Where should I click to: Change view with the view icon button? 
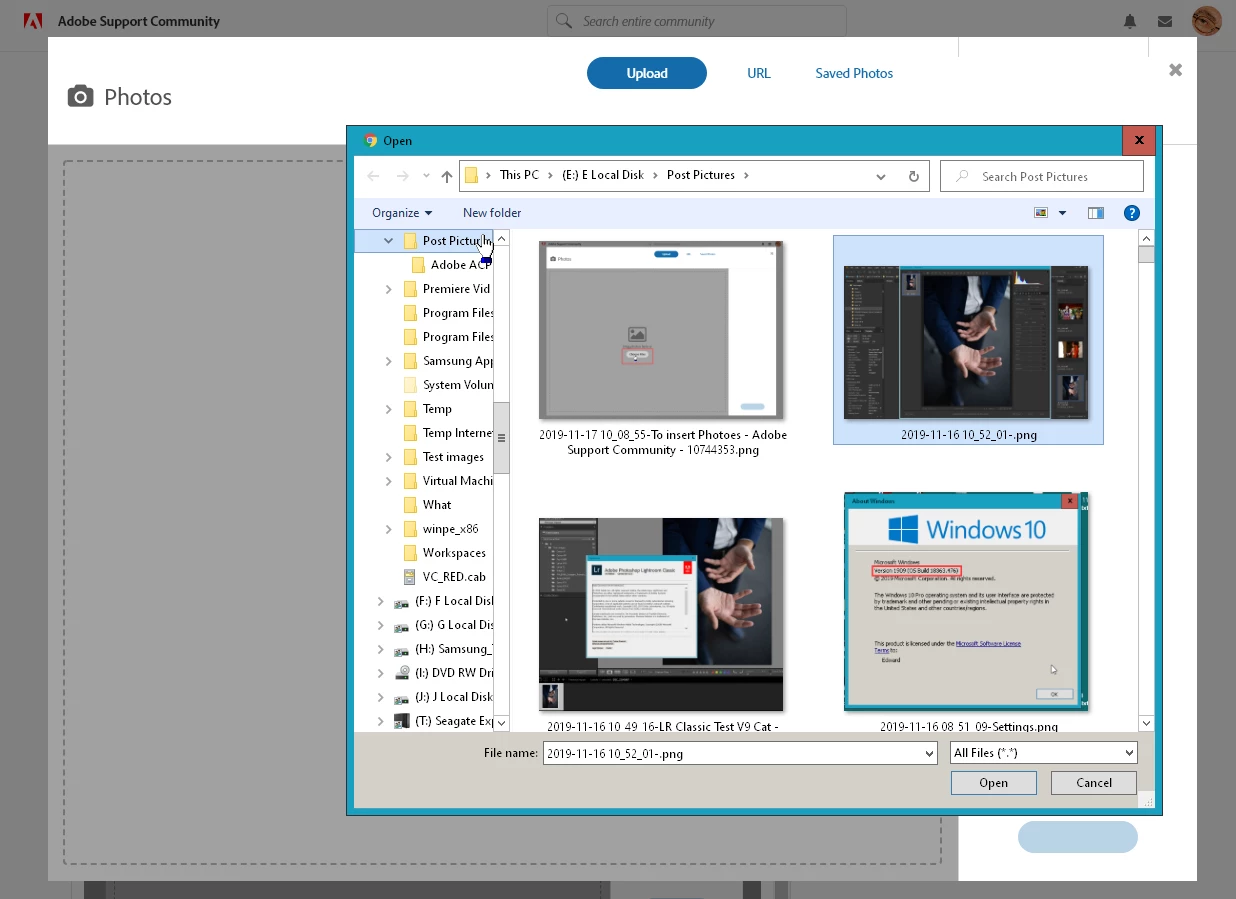pyautogui.click(x=1041, y=213)
